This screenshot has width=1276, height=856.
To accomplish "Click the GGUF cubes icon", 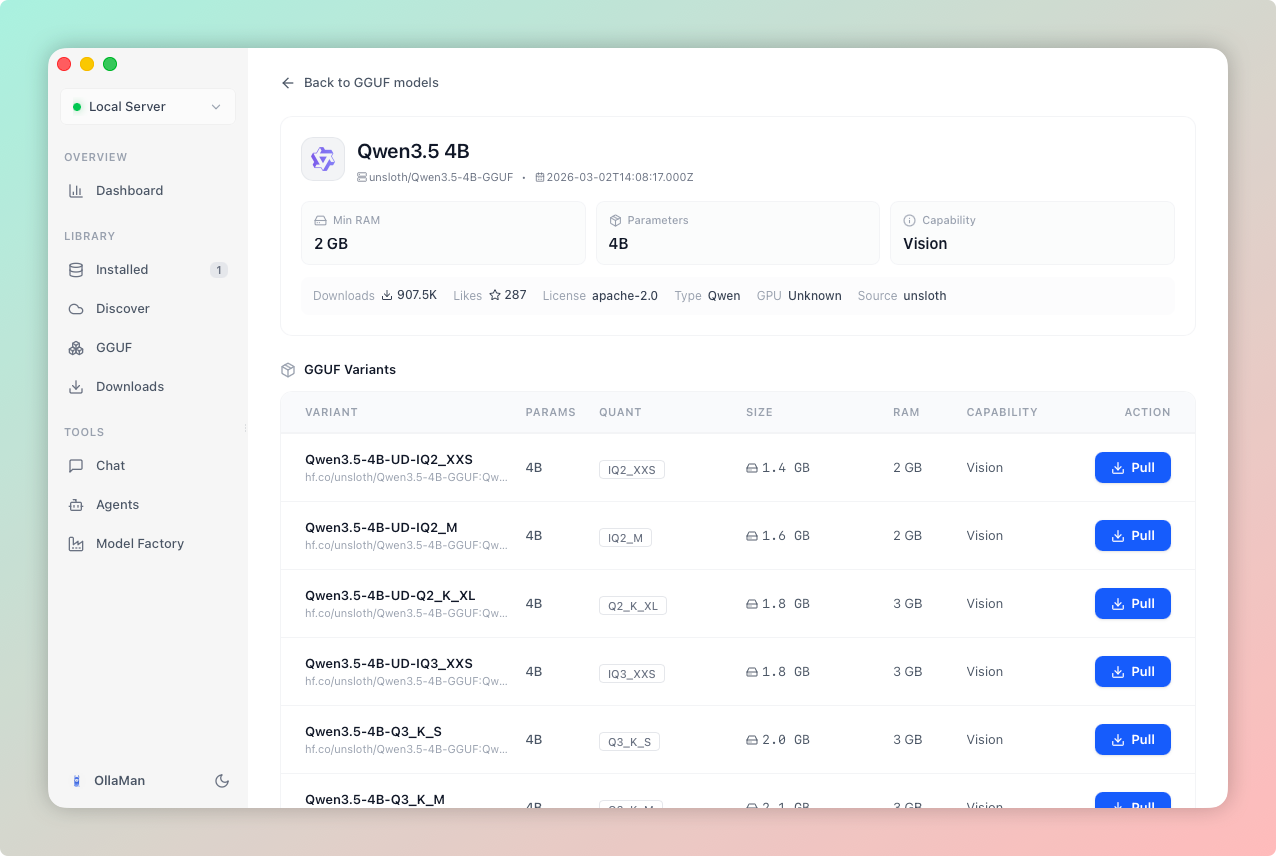I will [76, 348].
